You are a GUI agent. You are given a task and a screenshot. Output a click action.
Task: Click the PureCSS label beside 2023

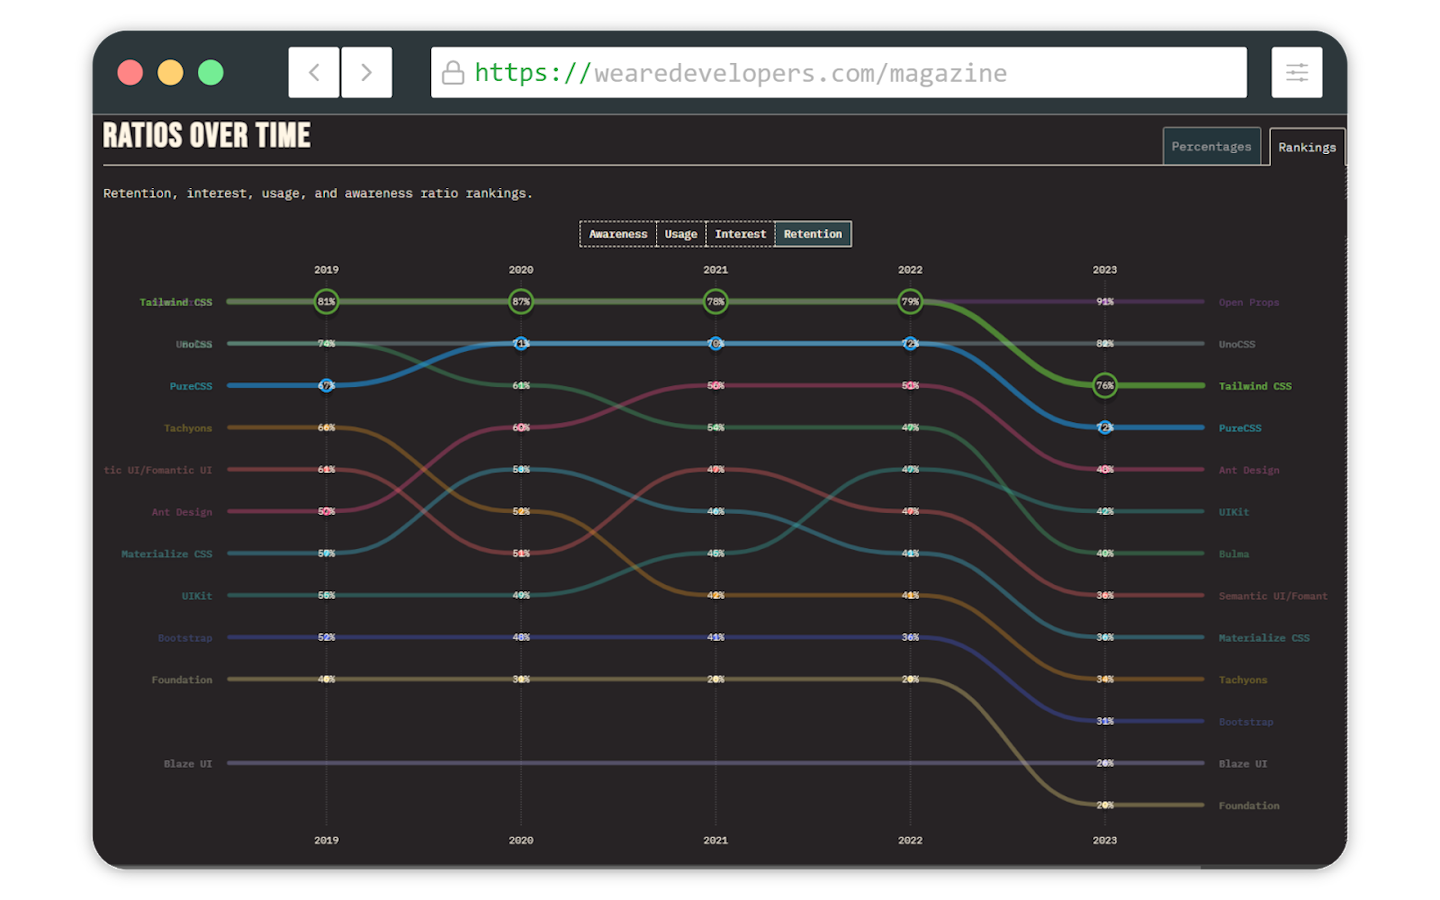click(x=1240, y=428)
